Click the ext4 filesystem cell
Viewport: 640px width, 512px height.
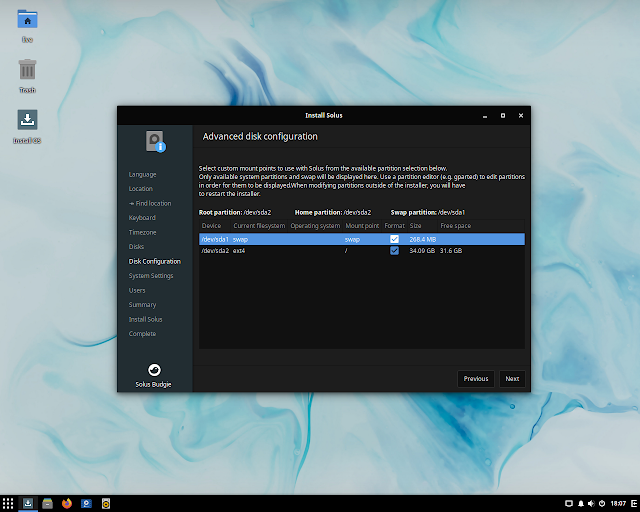[239, 251]
